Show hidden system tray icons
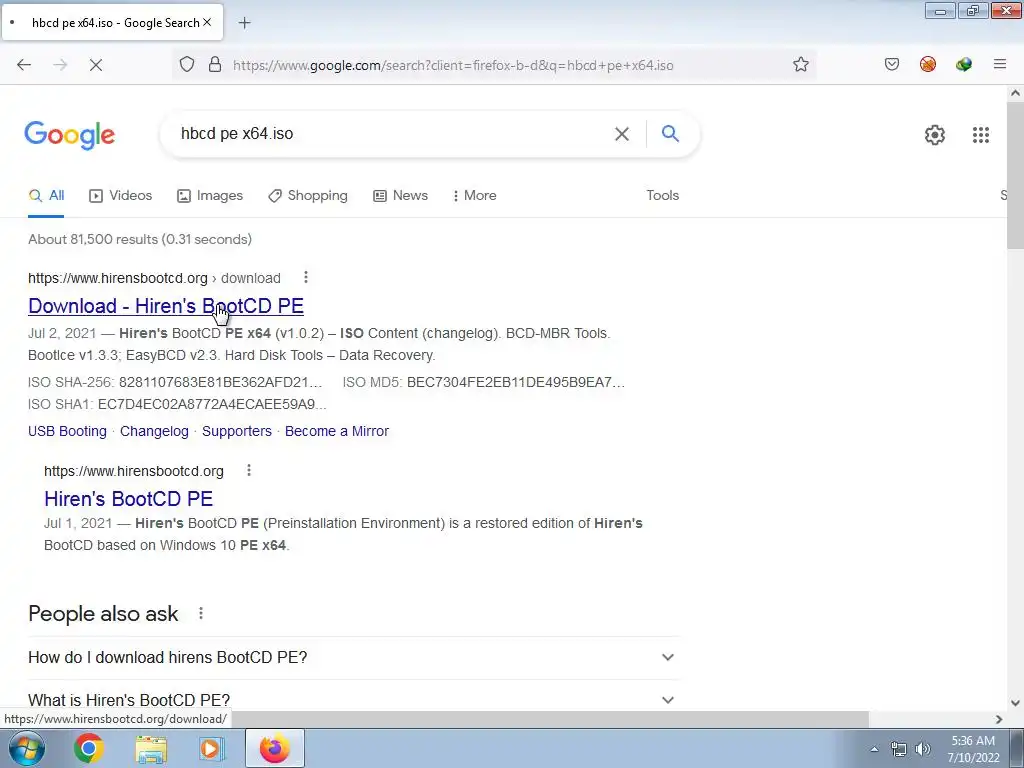The image size is (1024, 768). (x=874, y=749)
